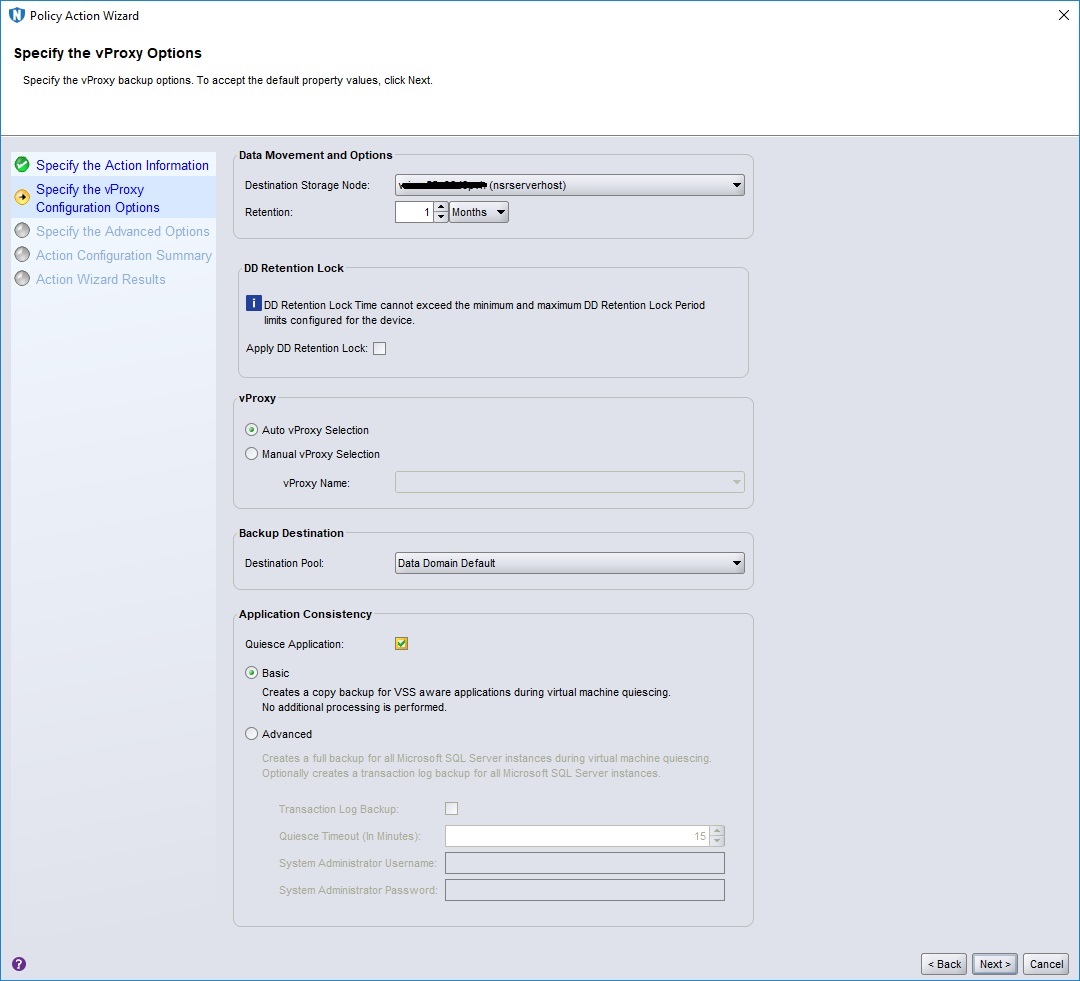Change the Months retention unit dropdown
Screen dimensions: 1080x981
479,212
